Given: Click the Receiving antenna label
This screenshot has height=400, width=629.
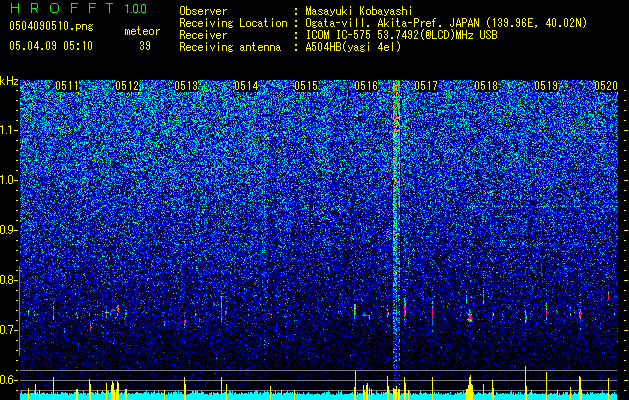Looking at the screenshot, I should 230,47.
